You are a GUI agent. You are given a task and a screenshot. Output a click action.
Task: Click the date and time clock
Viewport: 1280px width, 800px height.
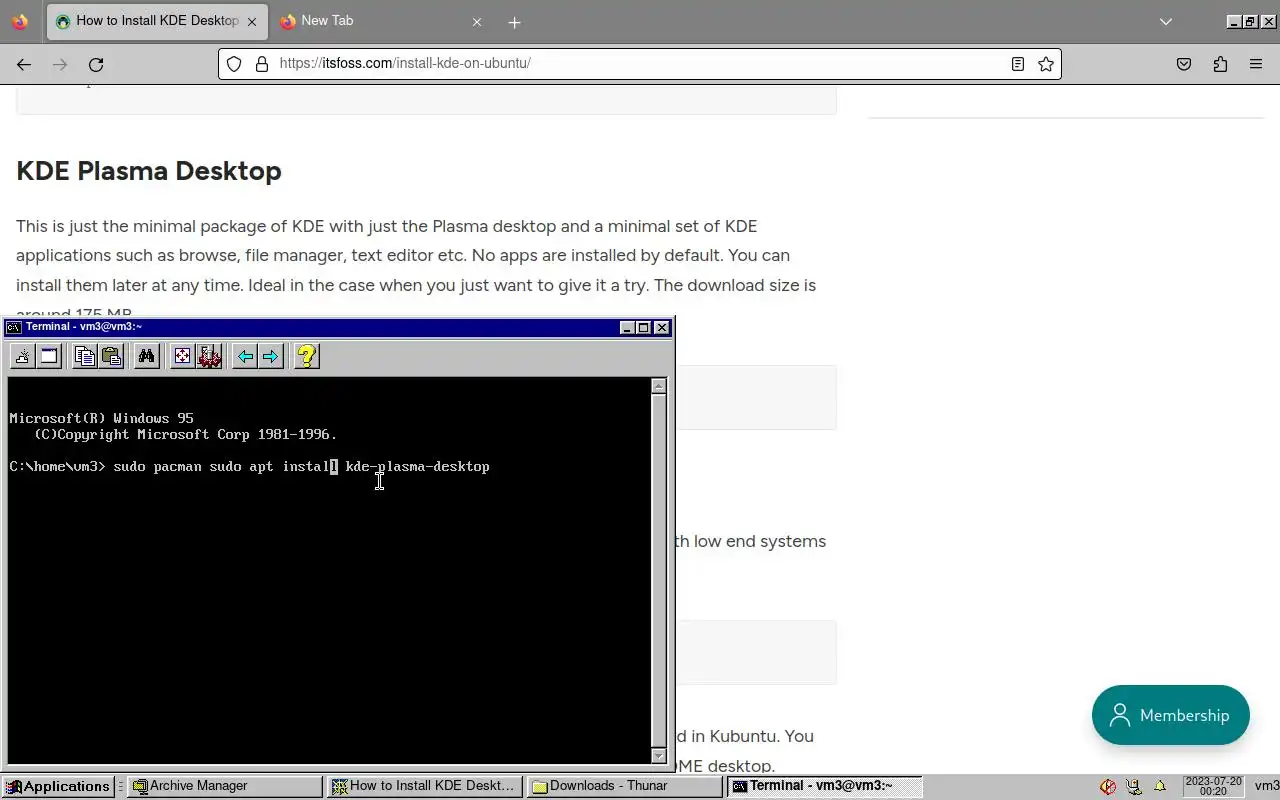[x=1213, y=786]
